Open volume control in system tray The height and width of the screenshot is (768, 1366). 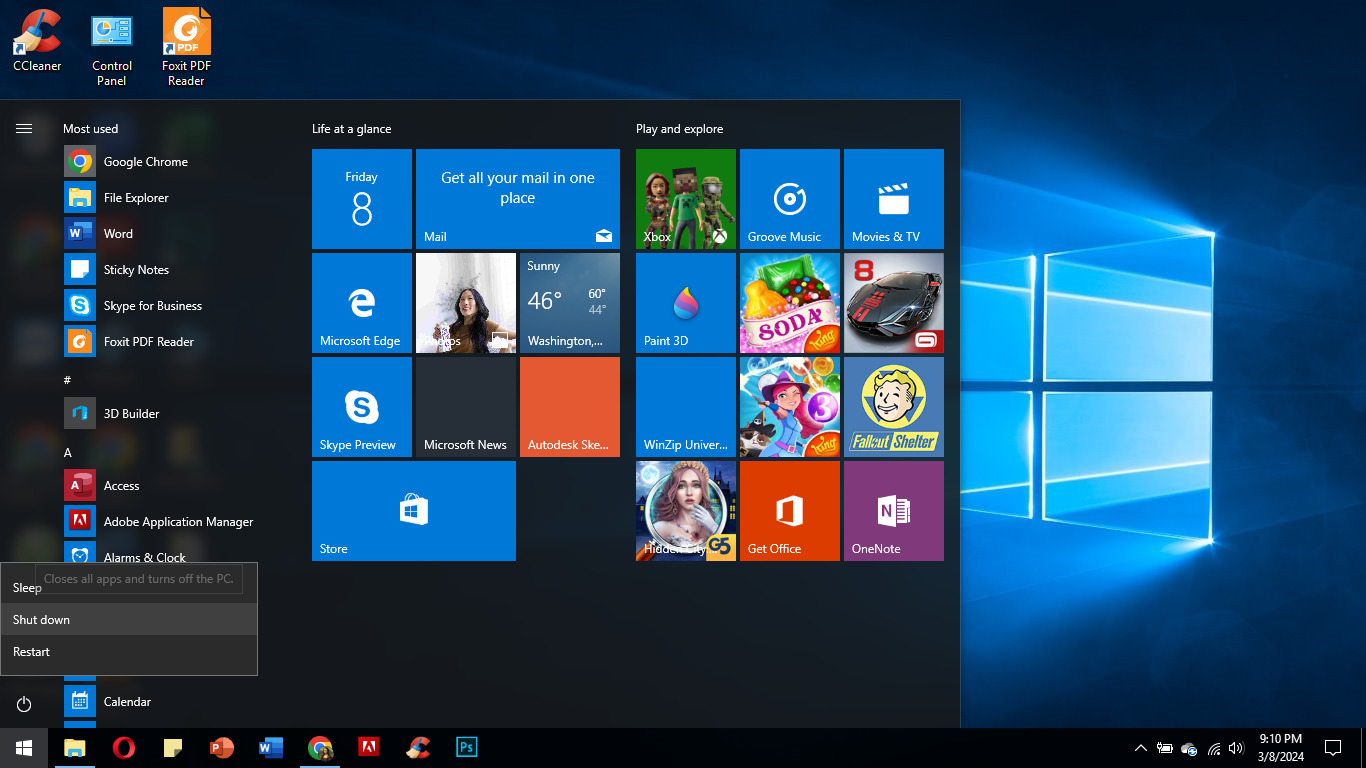pos(1236,748)
